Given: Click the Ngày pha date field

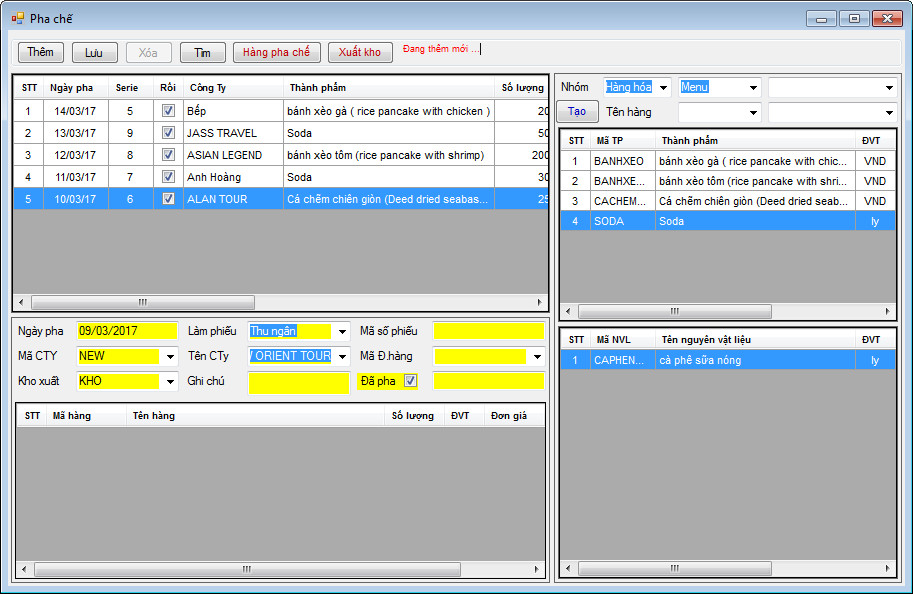Looking at the screenshot, I should [127, 331].
